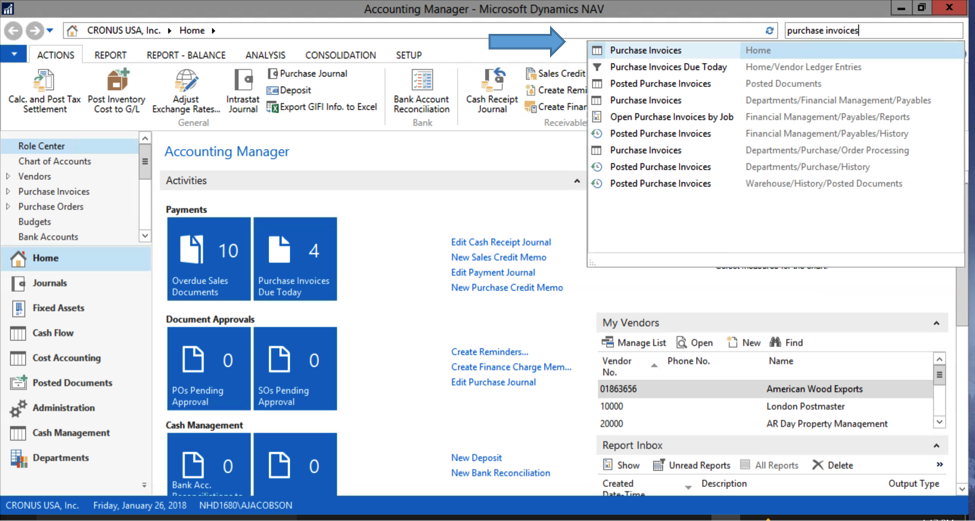Open Bank Account Reconciliation
This screenshot has height=521, width=975.
422,91
